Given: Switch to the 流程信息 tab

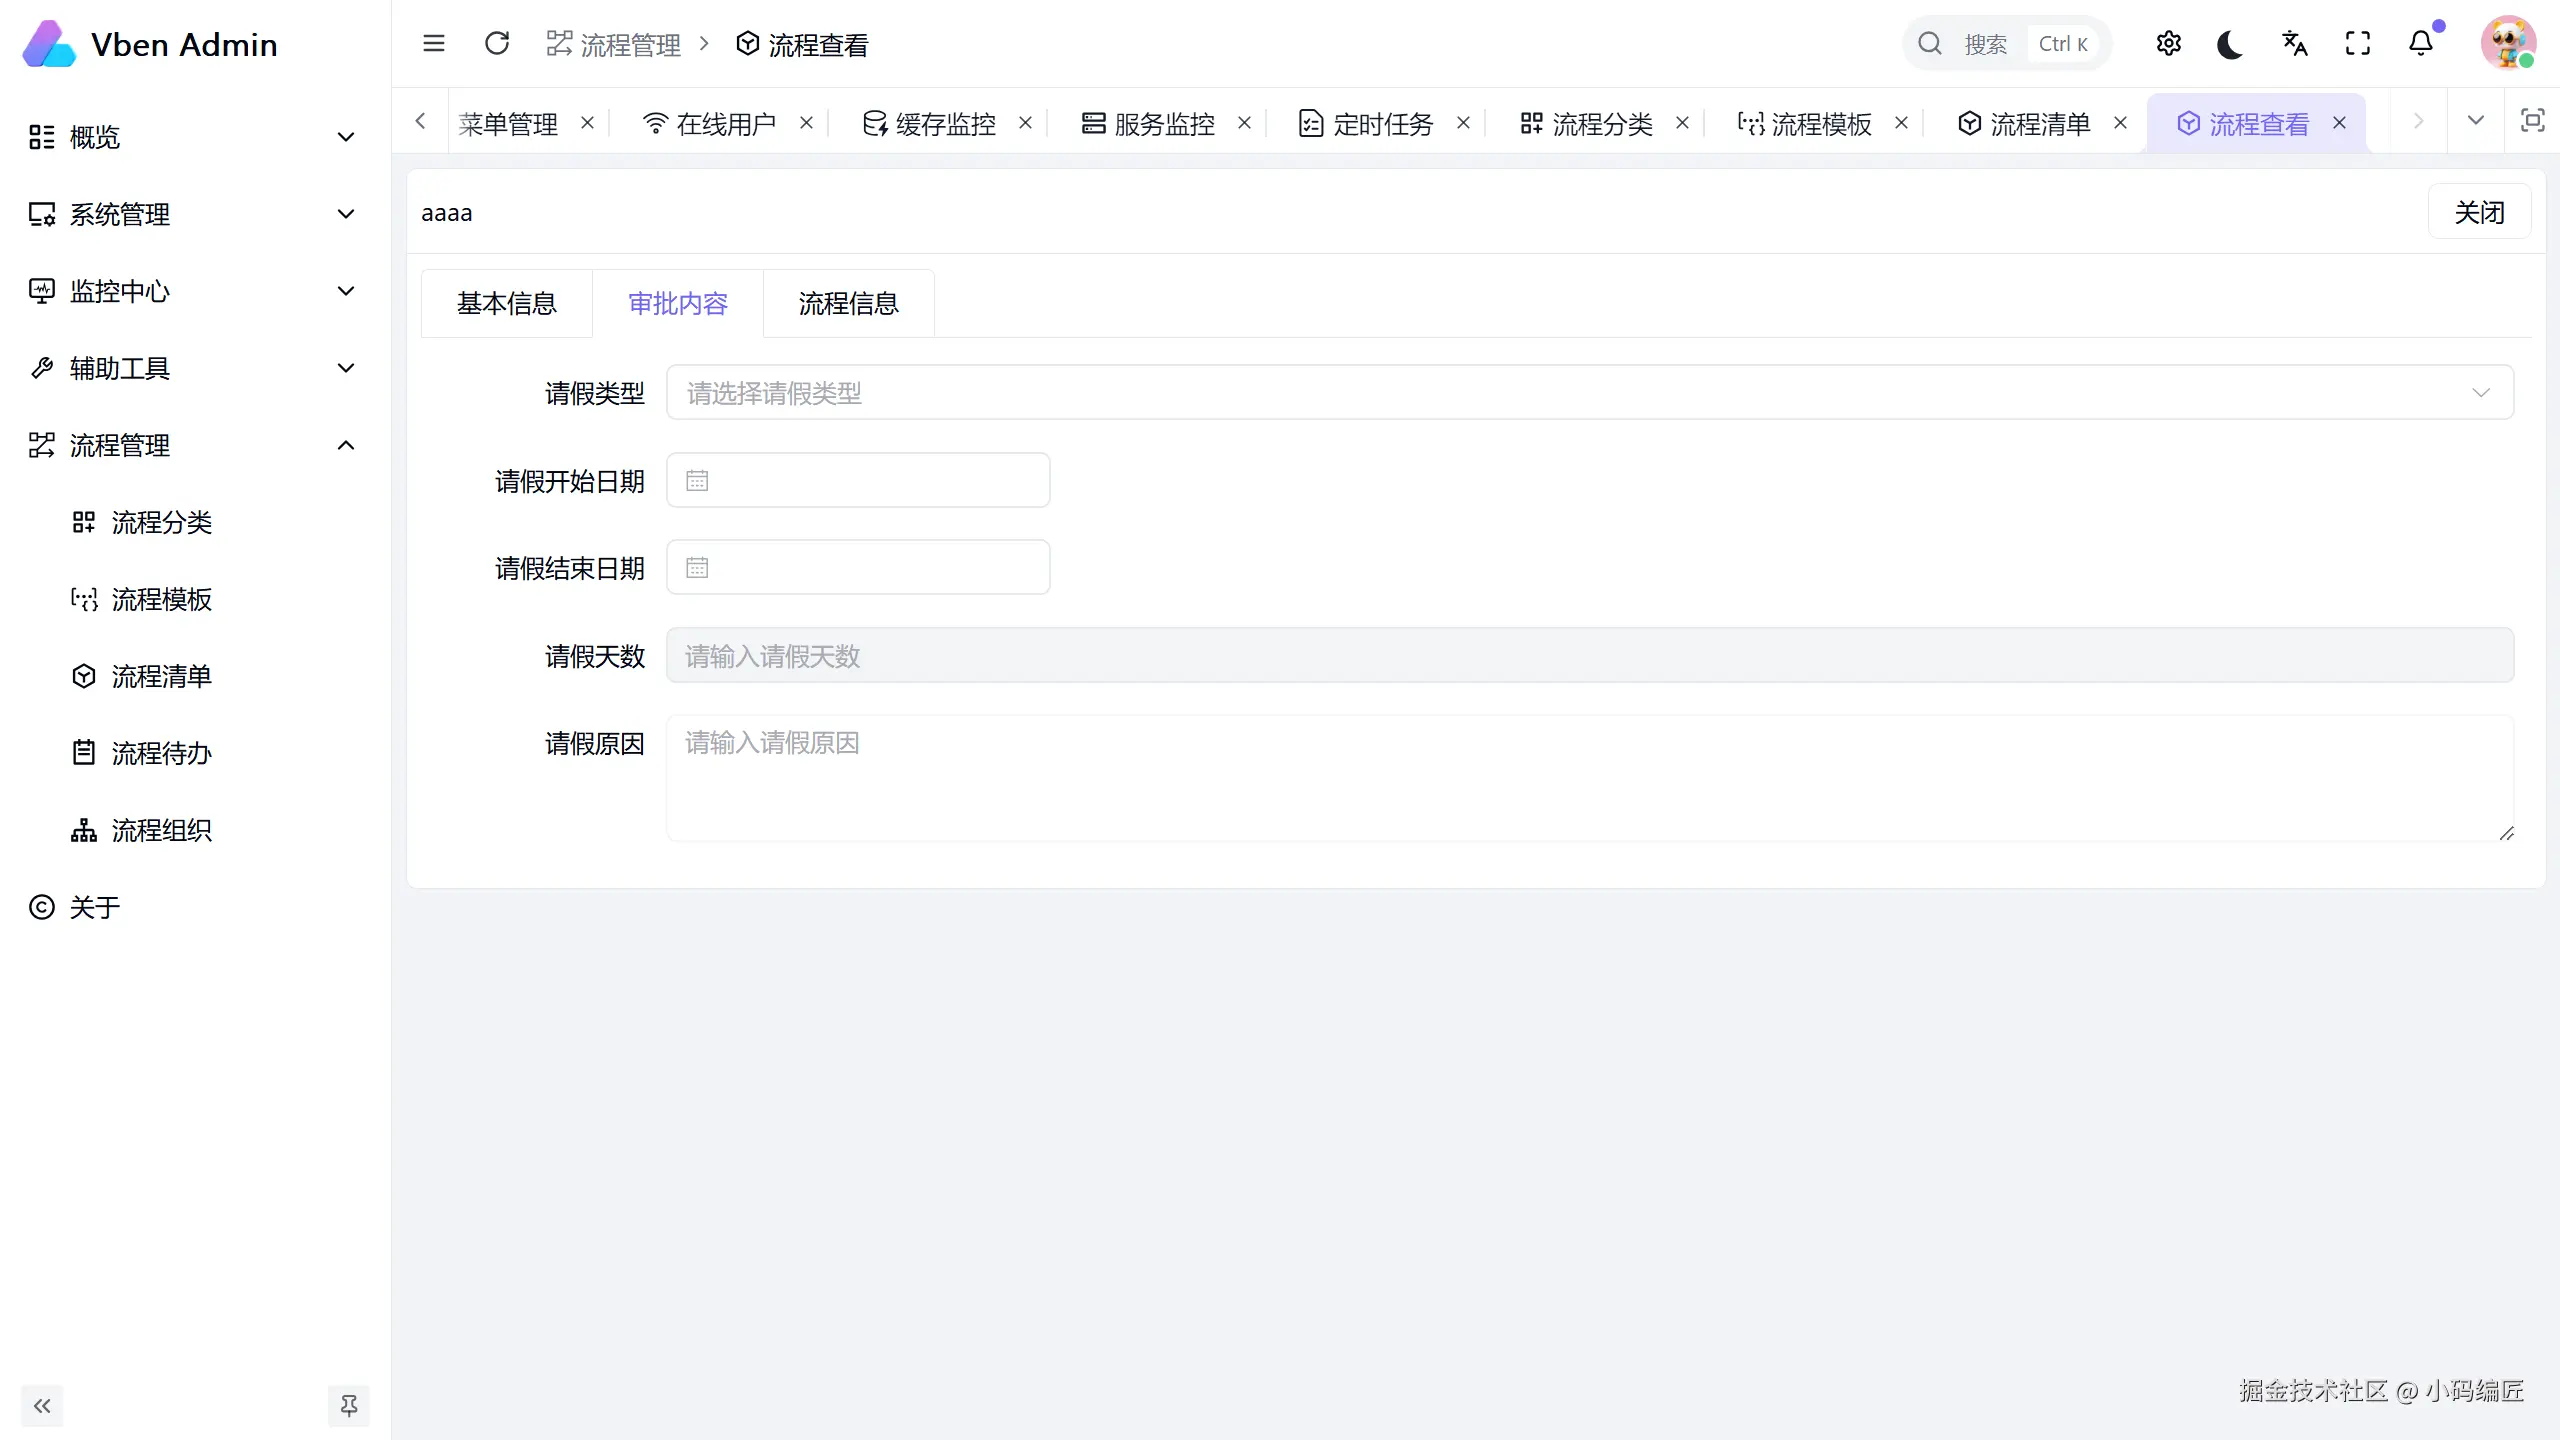Looking at the screenshot, I should coord(848,304).
